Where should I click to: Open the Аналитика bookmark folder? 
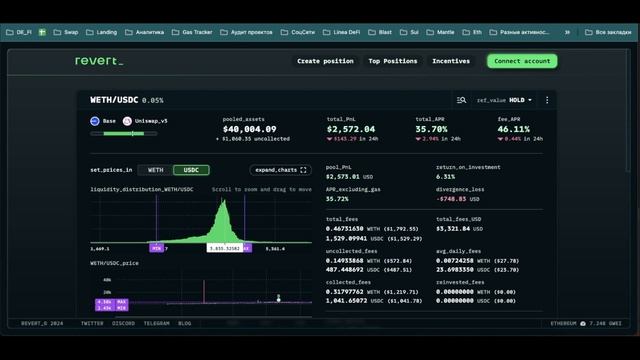coord(144,32)
